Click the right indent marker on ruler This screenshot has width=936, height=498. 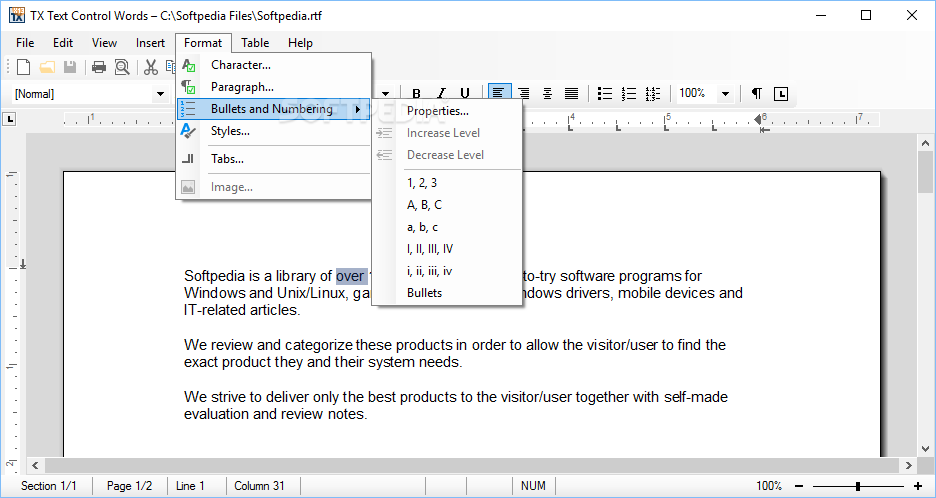[758, 119]
